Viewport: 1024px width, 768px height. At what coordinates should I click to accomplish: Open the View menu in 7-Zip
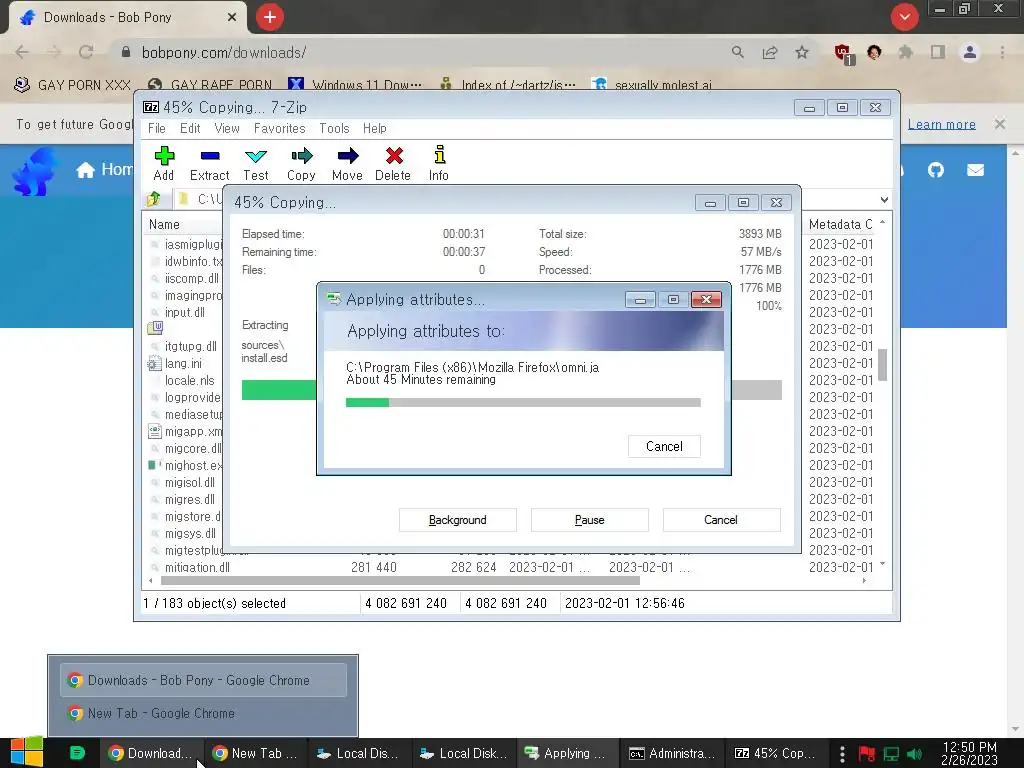point(227,129)
